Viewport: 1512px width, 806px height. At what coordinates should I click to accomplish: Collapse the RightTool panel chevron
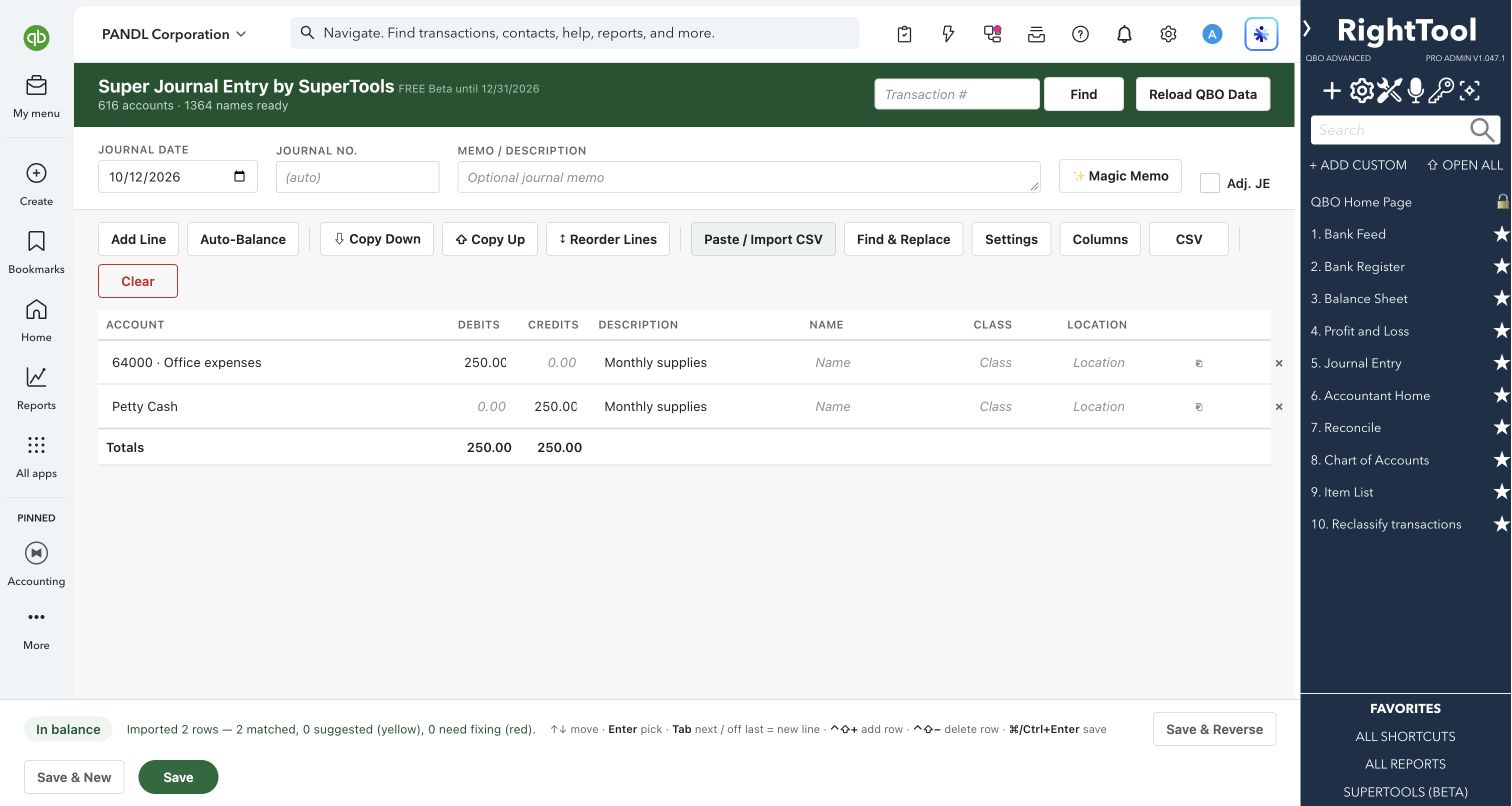(1307, 29)
